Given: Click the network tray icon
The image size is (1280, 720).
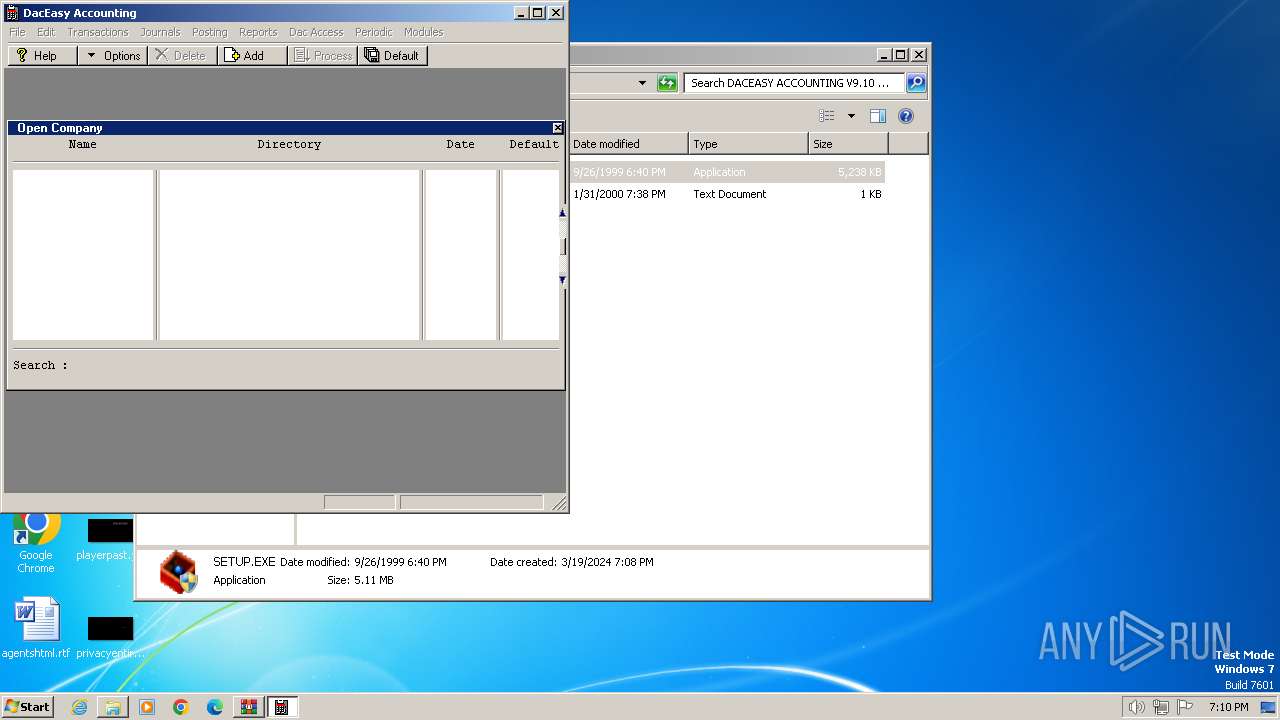Looking at the screenshot, I should pos(1161,707).
